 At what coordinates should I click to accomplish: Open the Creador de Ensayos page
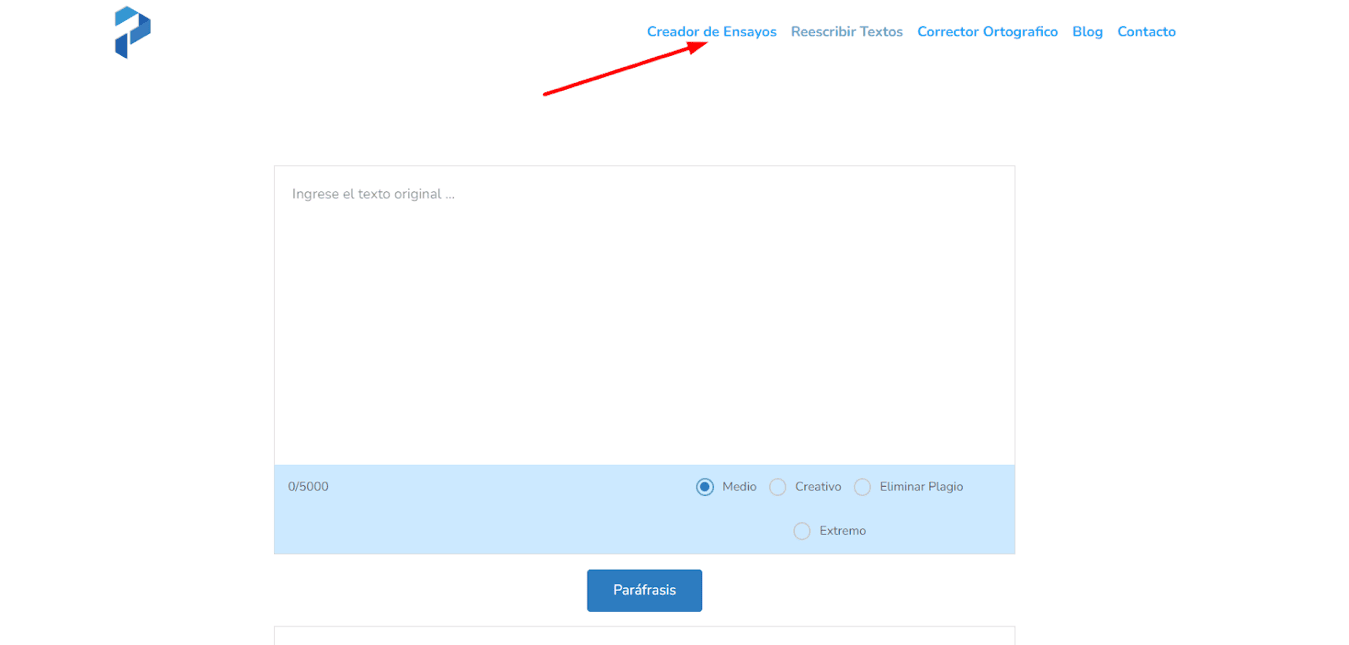pyautogui.click(x=711, y=32)
